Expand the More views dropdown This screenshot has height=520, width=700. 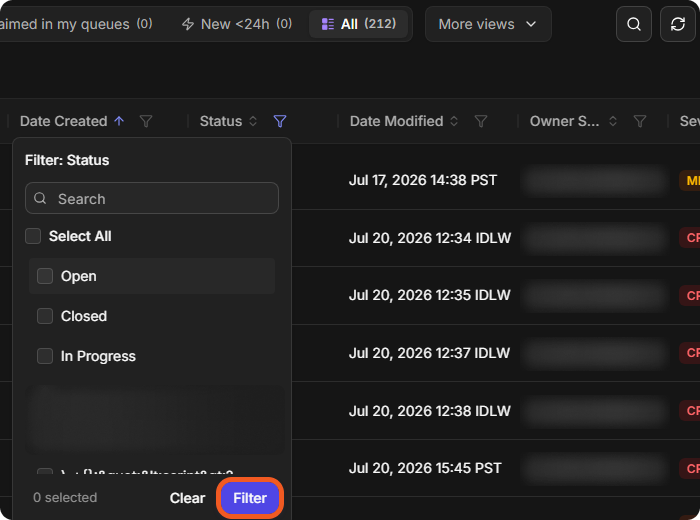[x=488, y=24]
